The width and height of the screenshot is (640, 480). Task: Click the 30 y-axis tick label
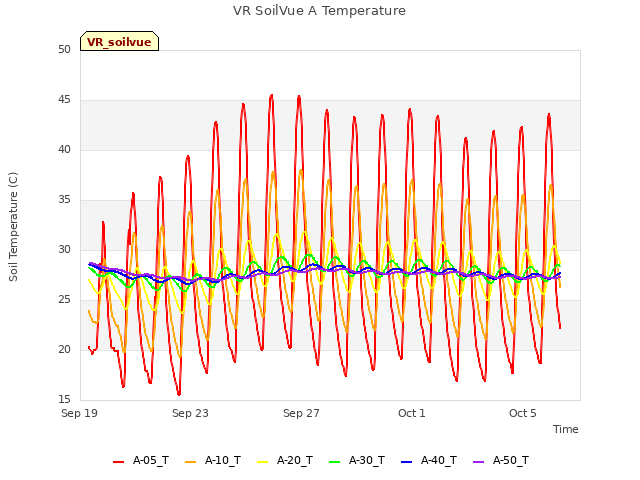click(x=64, y=249)
